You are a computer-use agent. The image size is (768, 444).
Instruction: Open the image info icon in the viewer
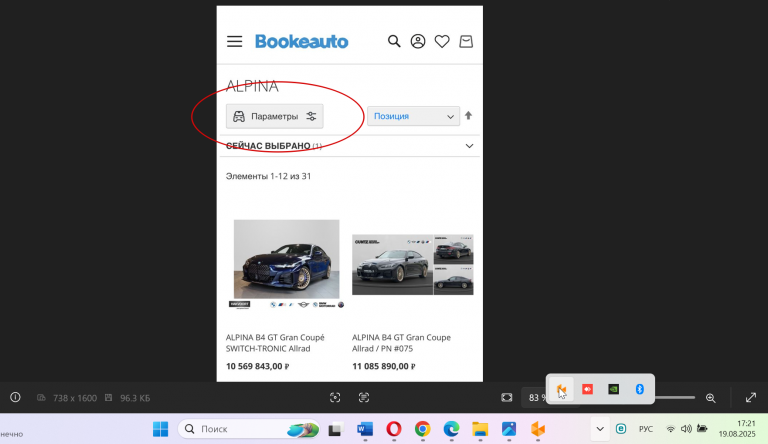tap(15, 397)
